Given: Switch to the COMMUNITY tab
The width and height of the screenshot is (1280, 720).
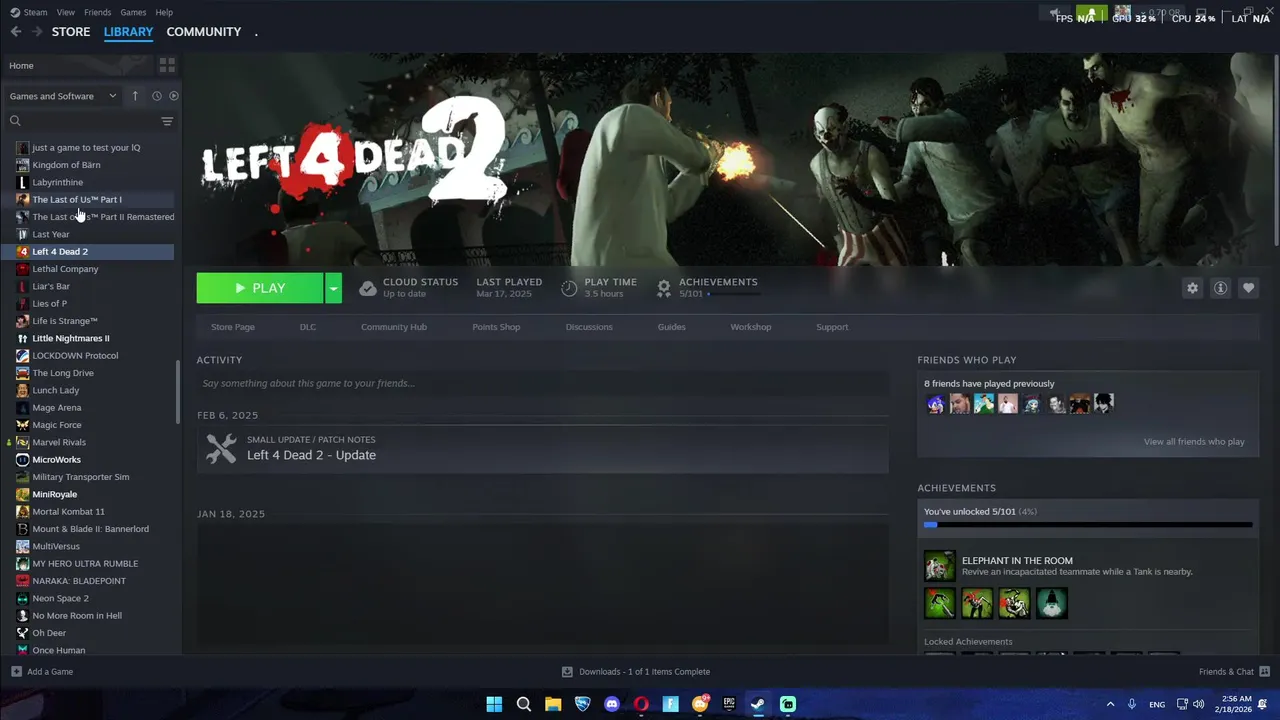Looking at the screenshot, I should 204,32.
